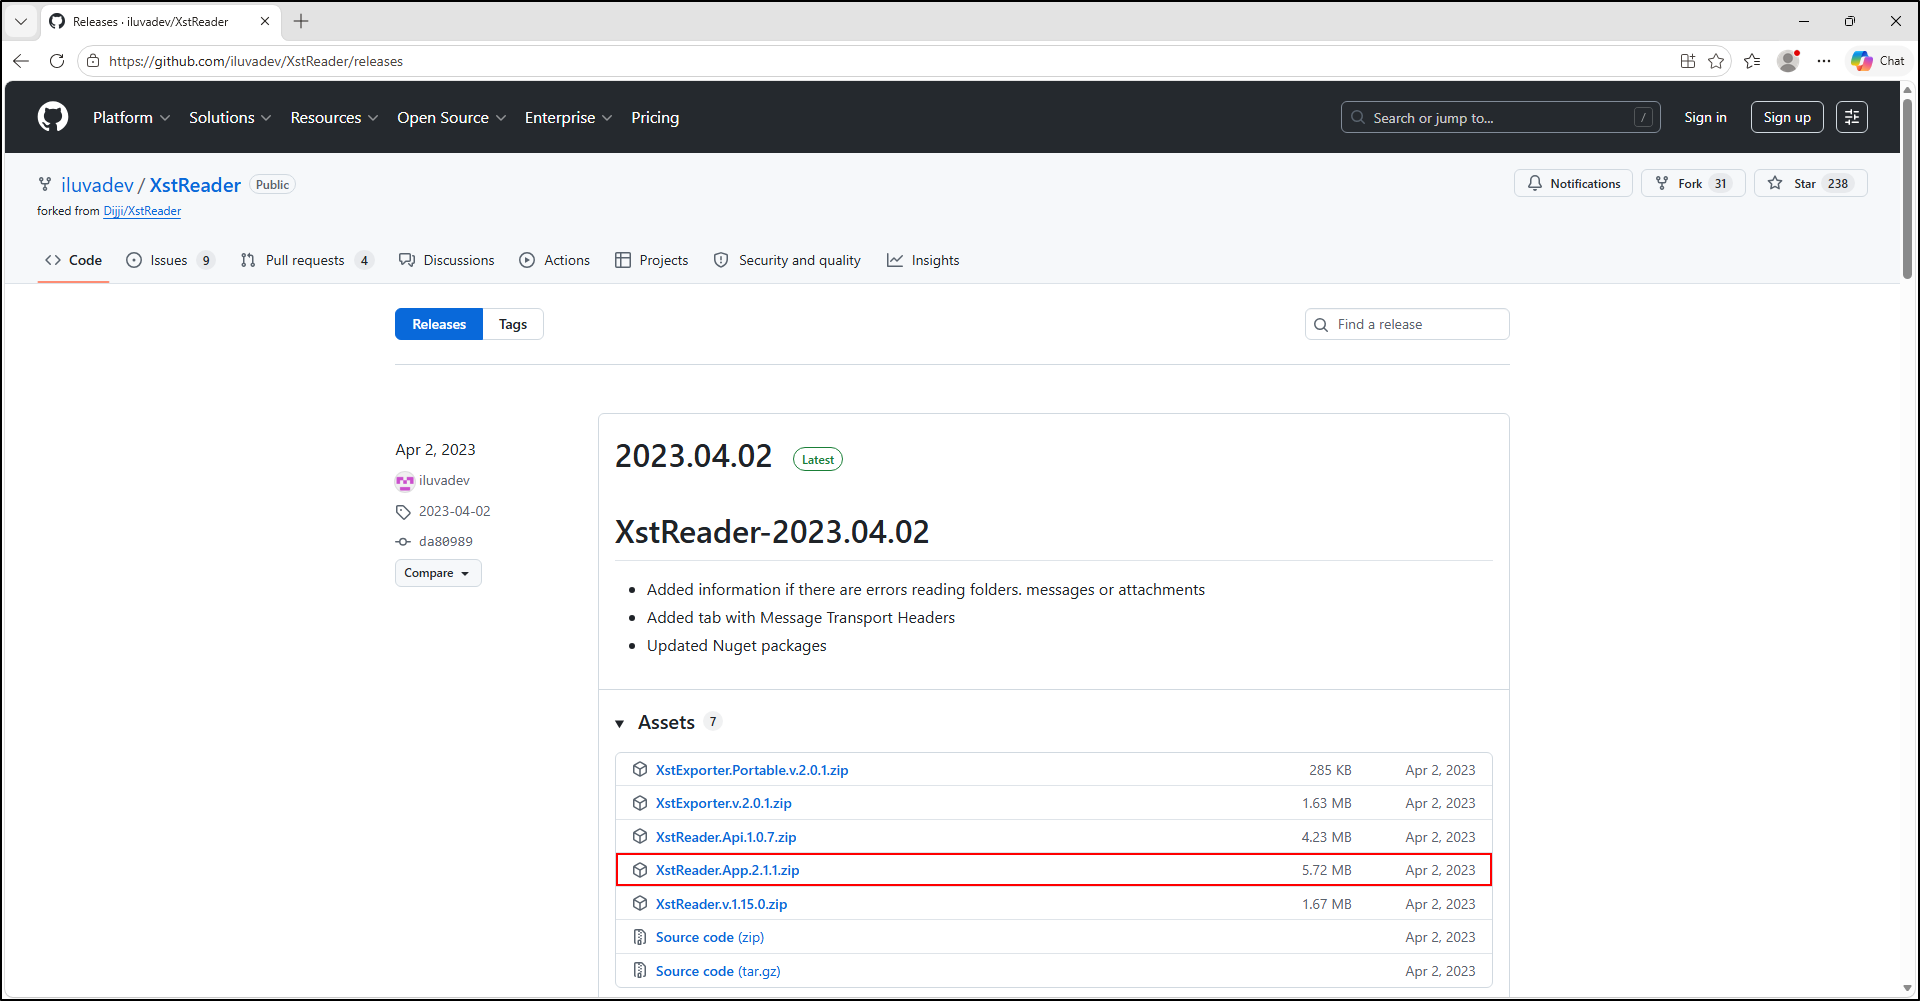Download Source code (tar.gz)
This screenshot has height=1001, width=1920.
718,971
